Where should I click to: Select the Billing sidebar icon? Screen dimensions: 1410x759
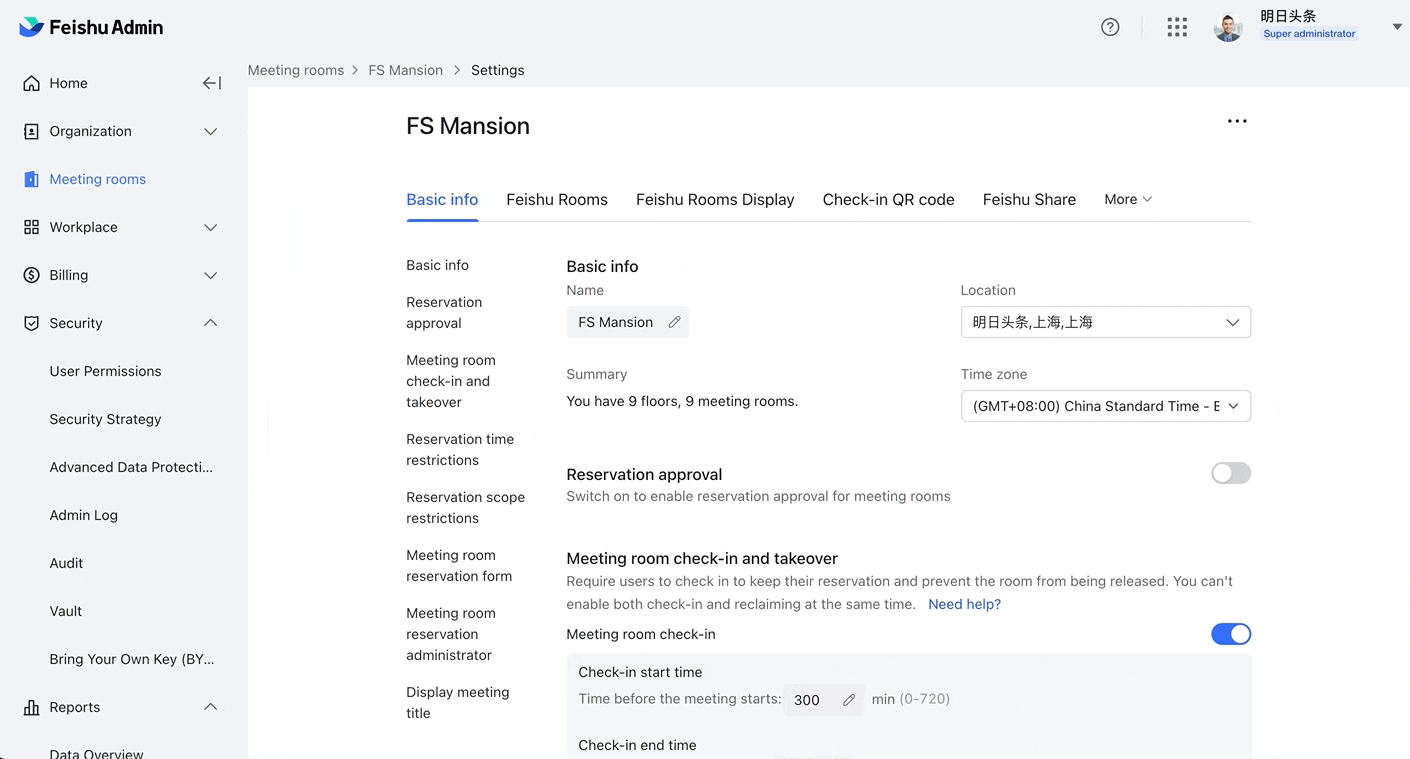click(29, 275)
